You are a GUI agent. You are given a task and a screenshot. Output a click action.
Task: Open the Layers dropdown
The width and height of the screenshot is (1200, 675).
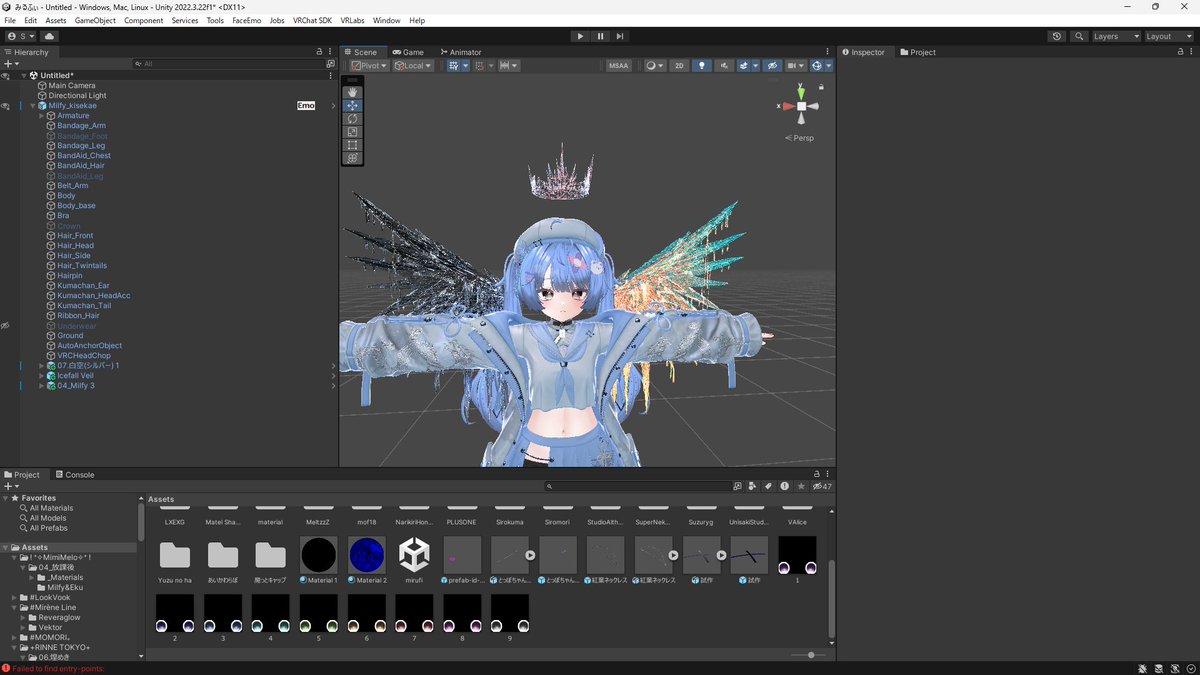pos(1115,36)
